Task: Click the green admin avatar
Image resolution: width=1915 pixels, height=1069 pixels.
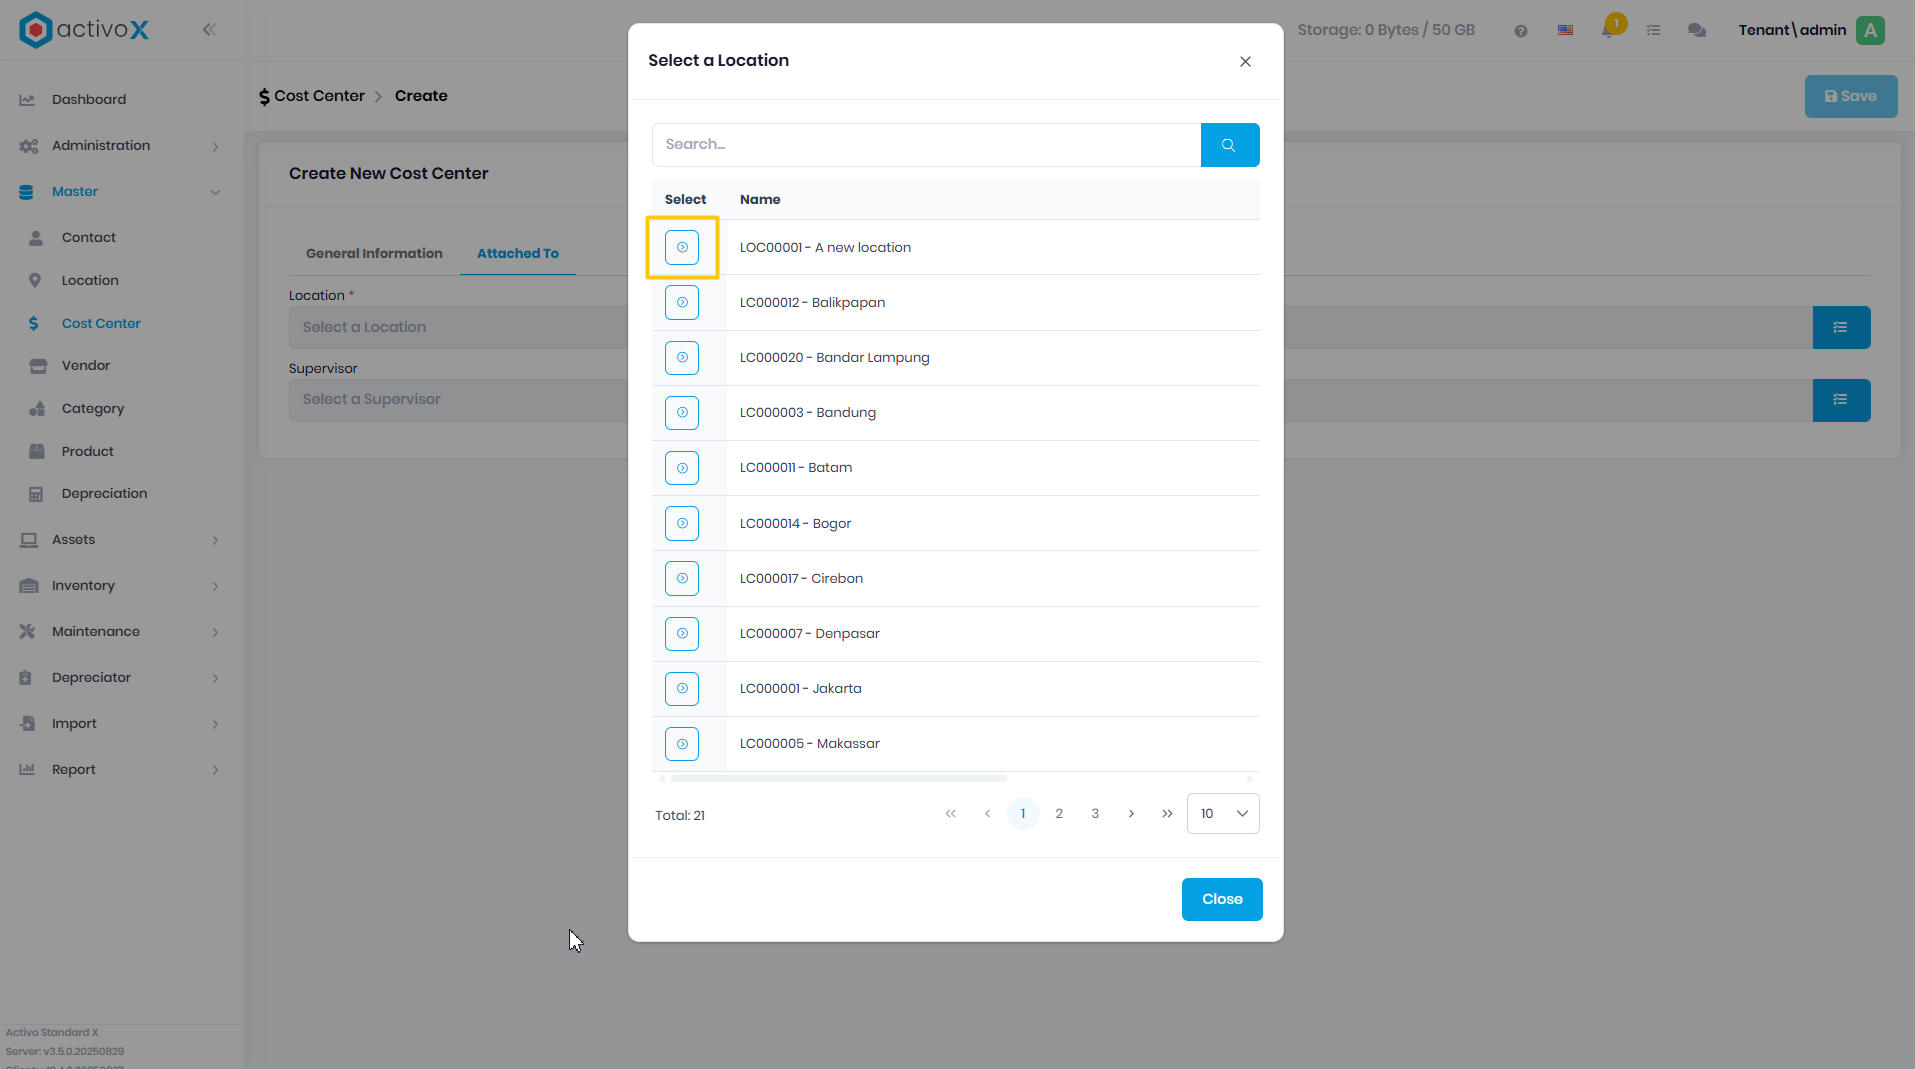Action: (x=1870, y=30)
